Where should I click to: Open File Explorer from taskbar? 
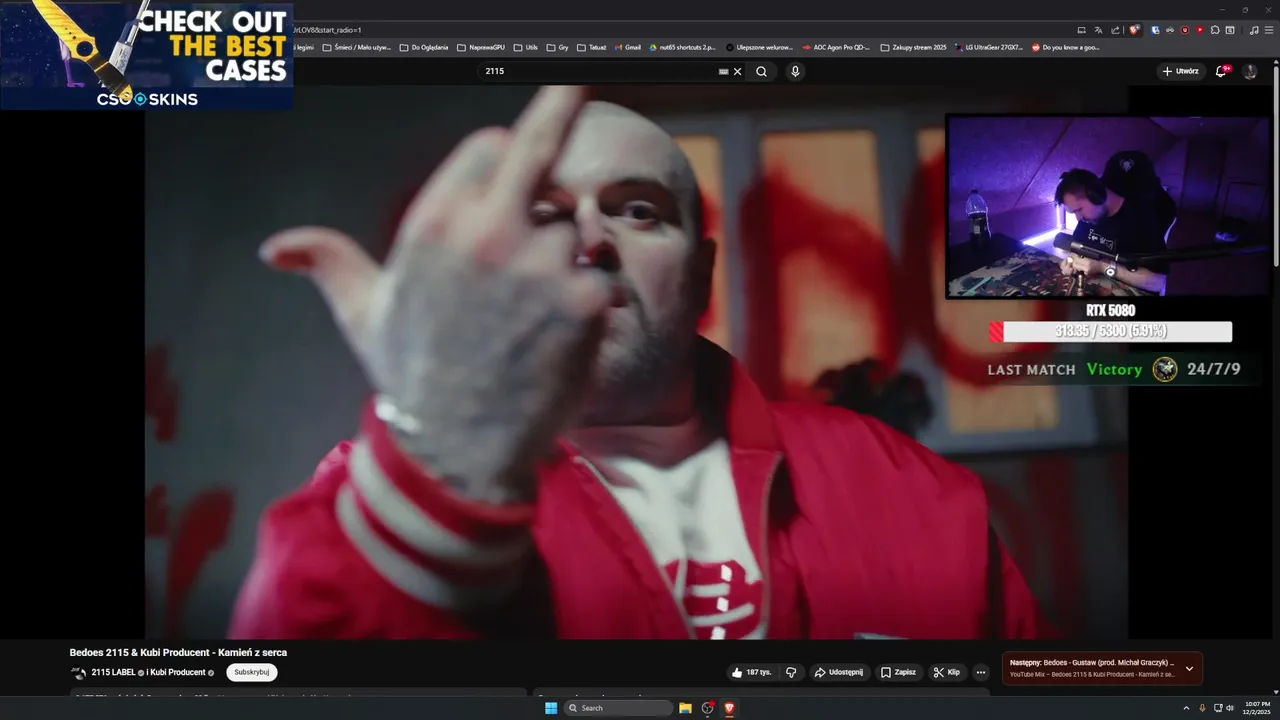click(x=685, y=708)
